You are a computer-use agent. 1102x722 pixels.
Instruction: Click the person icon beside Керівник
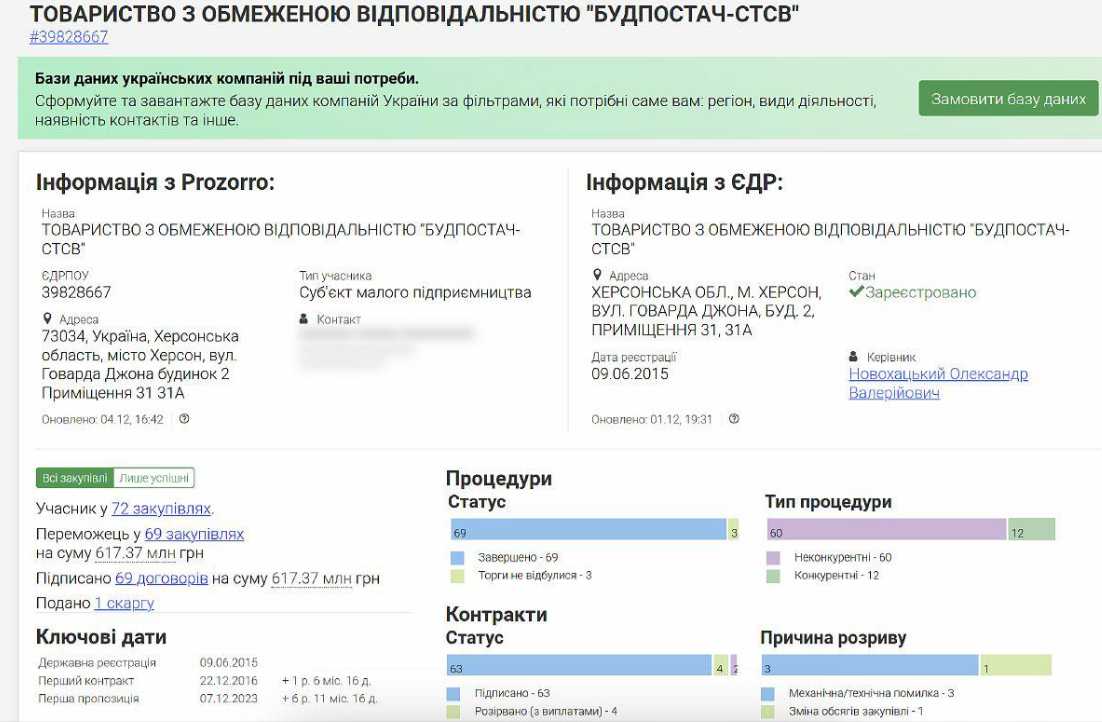[x=853, y=356]
